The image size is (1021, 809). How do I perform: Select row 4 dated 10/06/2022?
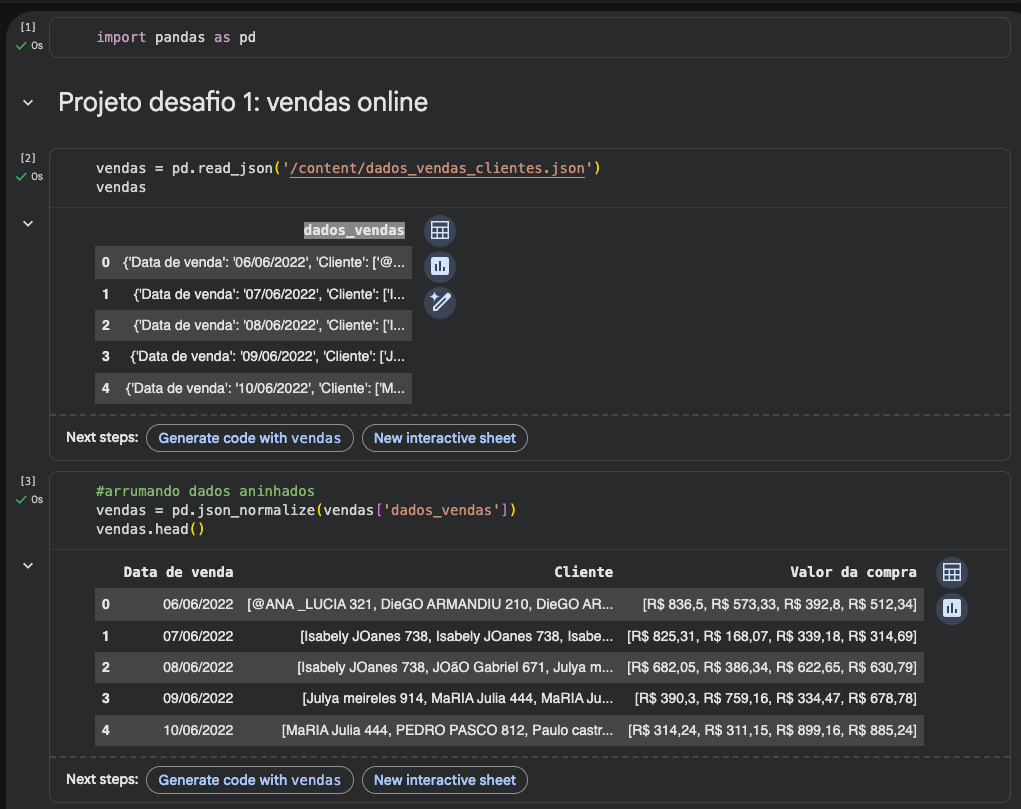click(x=197, y=730)
